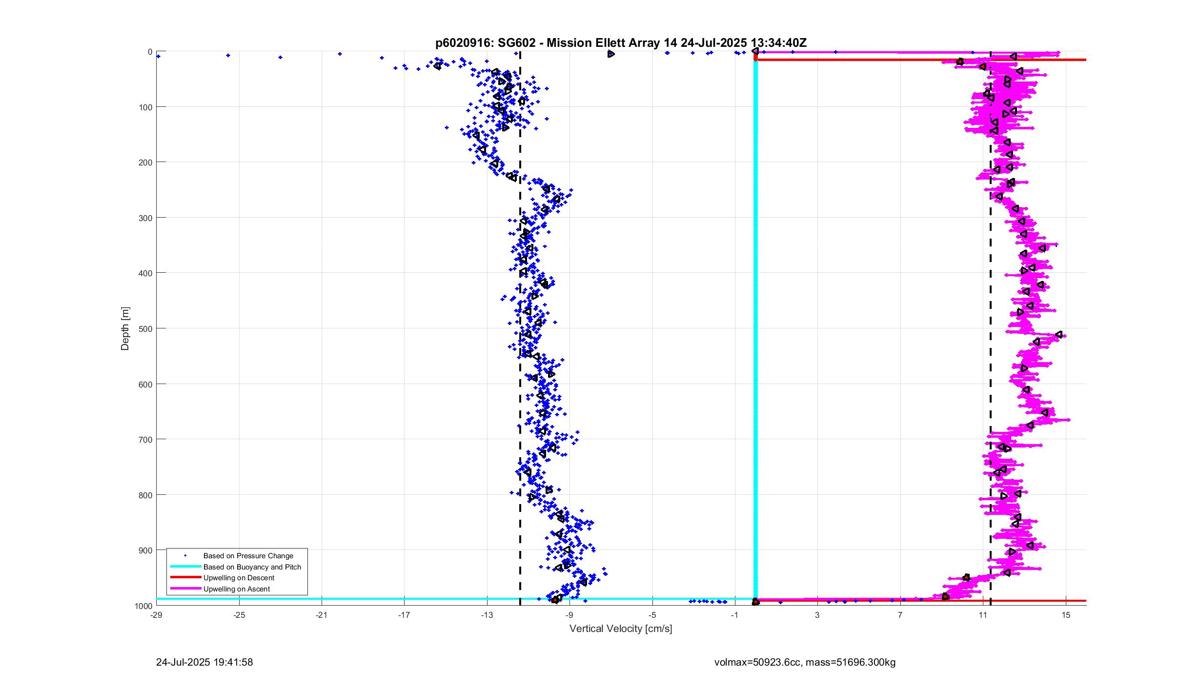The image size is (1200, 681).
Task: Click the cyan line sample in the legend
Action: click(184, 567)
